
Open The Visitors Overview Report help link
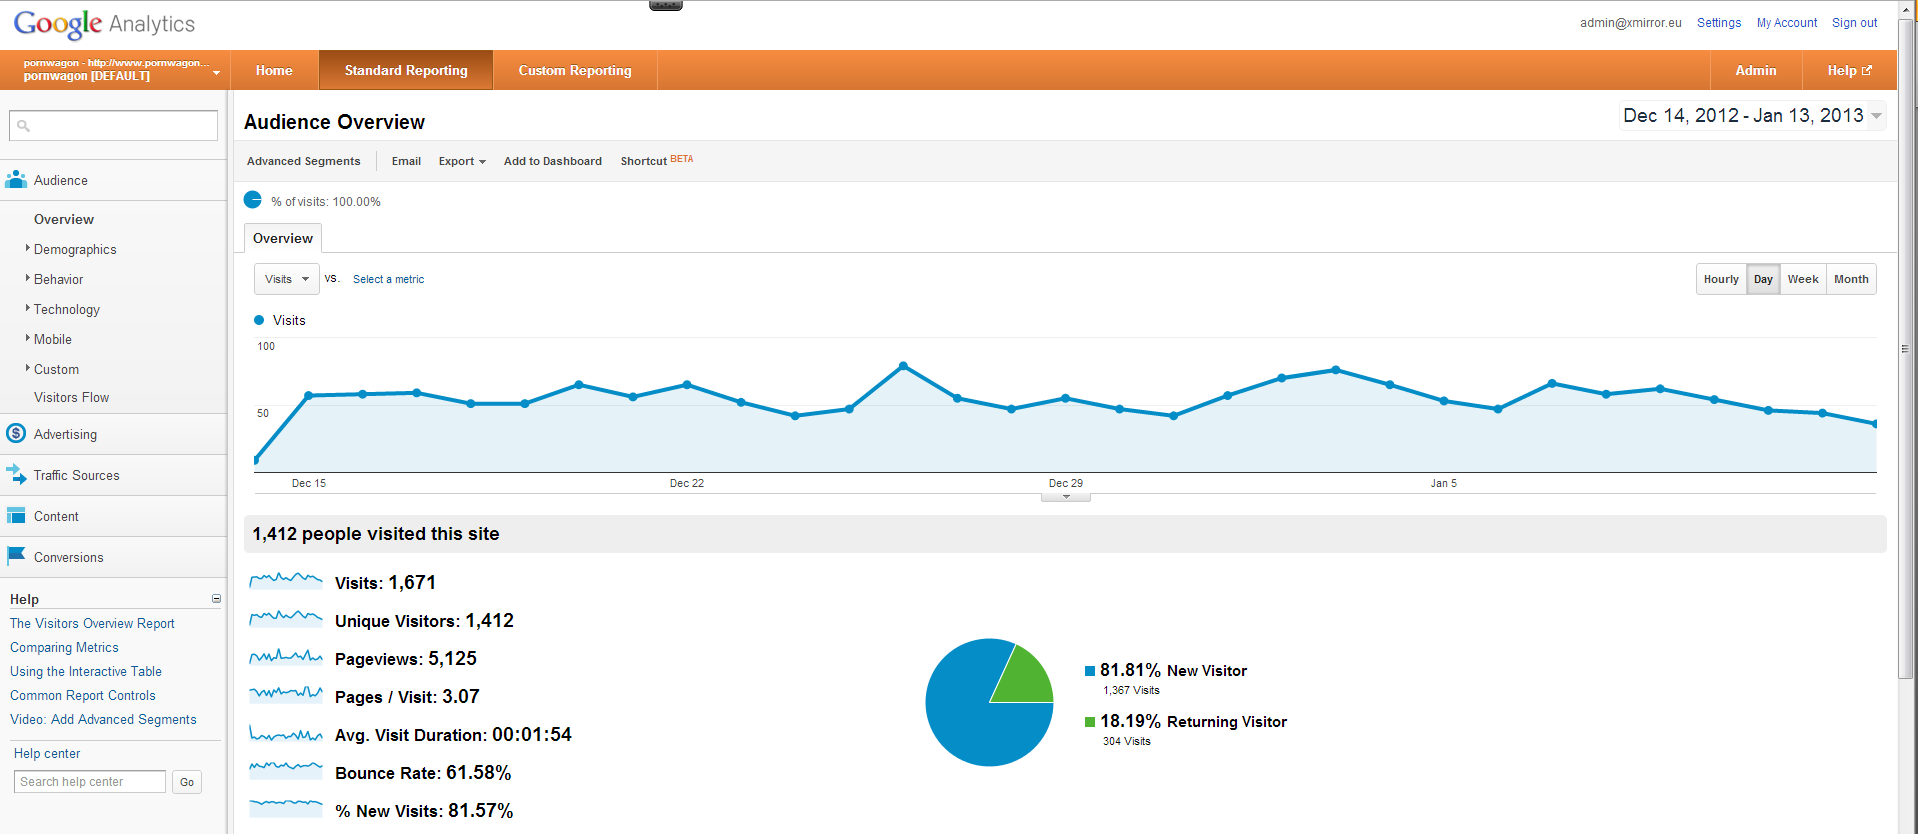[92, 623]
